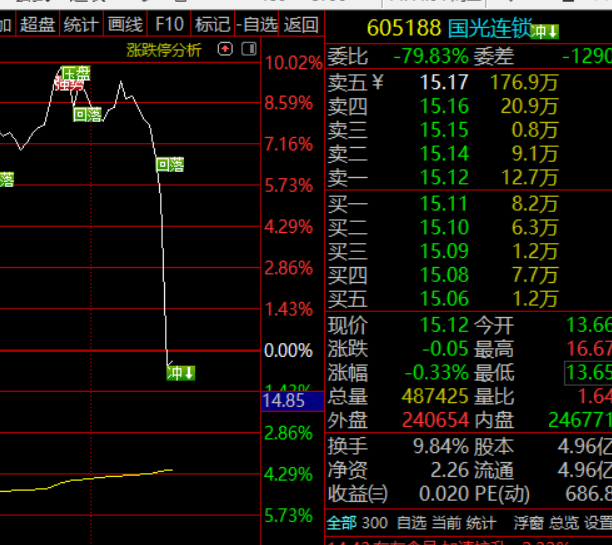This screenshot has width=612, height=545.
Task: Click the red up-arrow circle icon
Action: point(225,49)
